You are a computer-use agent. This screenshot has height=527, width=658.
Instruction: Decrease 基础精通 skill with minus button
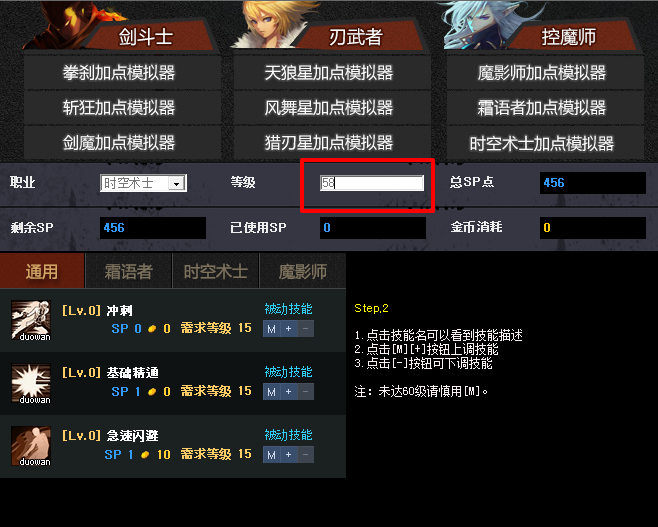(x=306, y=391)
